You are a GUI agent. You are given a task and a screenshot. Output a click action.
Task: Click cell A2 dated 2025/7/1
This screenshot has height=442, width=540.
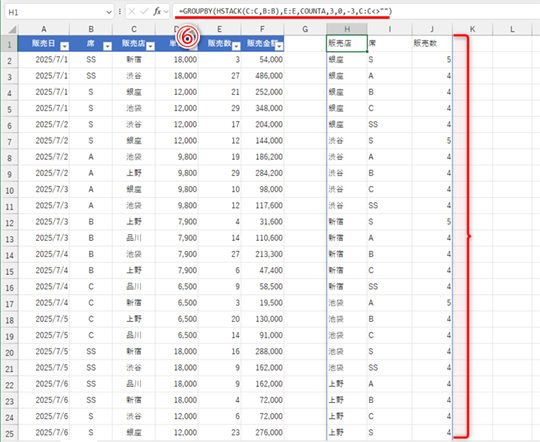click(x=44, y=60)
